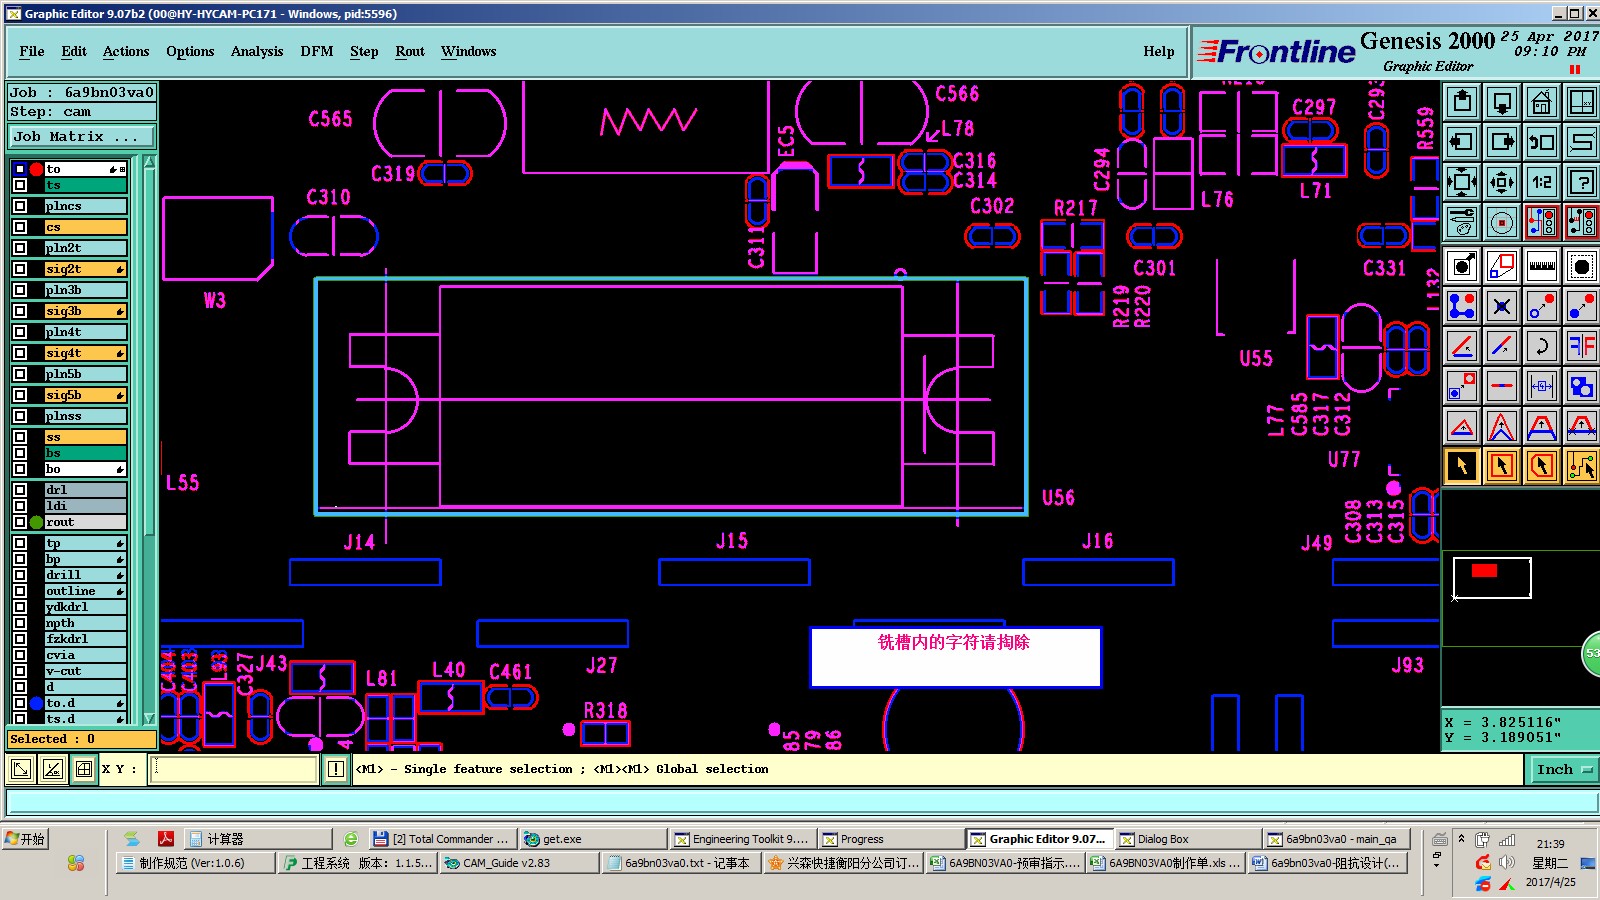Viewport: 1600px width, 900px height.
Task: Click the mirrored F icon
Action: tap(1582, 346)
